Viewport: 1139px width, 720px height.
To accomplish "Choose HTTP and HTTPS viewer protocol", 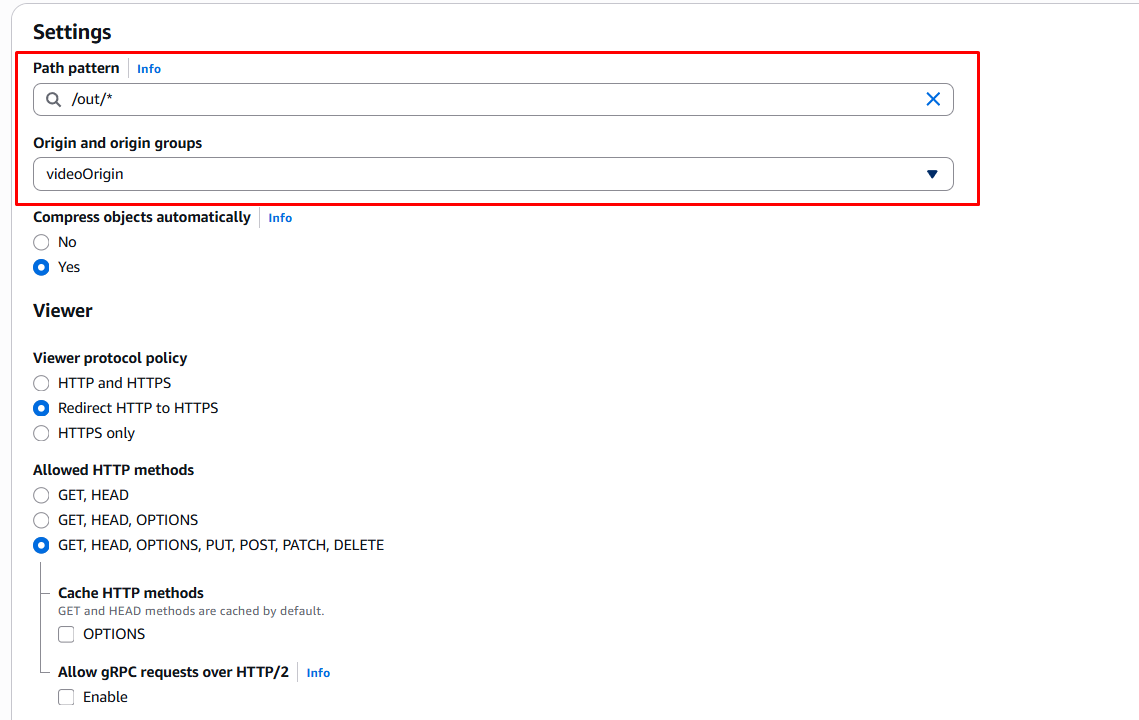I will [x=41, y=383].
